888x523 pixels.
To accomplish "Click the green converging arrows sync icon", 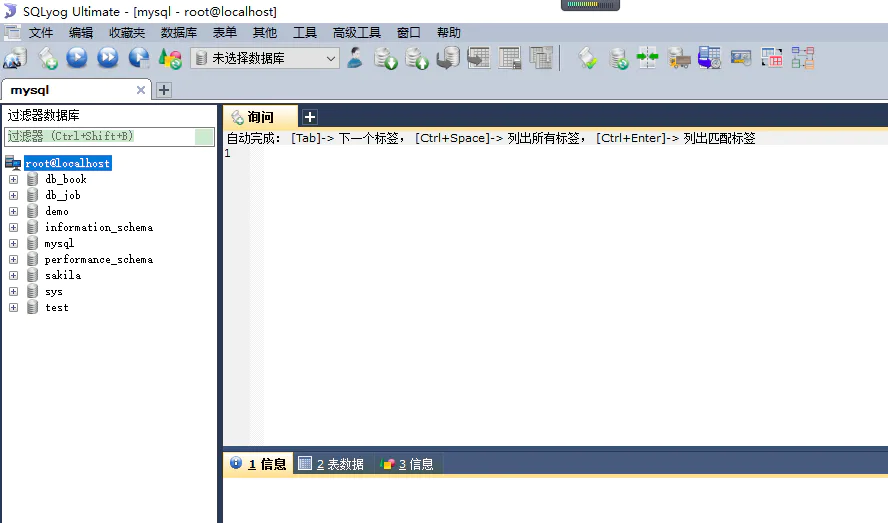I will tap(647, 58).
